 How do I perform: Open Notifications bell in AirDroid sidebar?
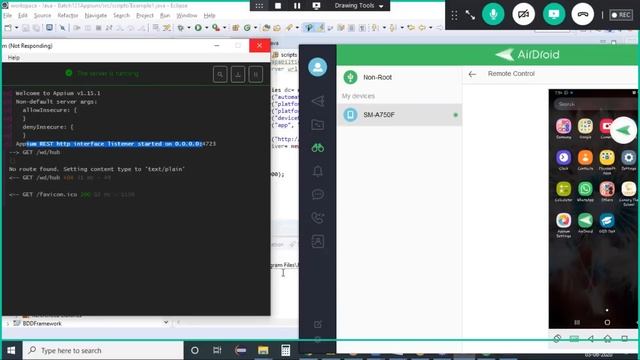[318, 171]
